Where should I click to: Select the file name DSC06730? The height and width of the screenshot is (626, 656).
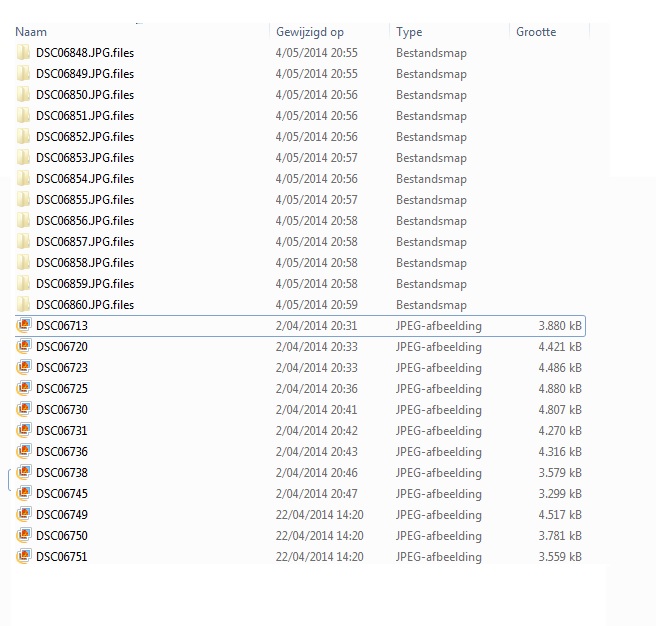point(62,410)
